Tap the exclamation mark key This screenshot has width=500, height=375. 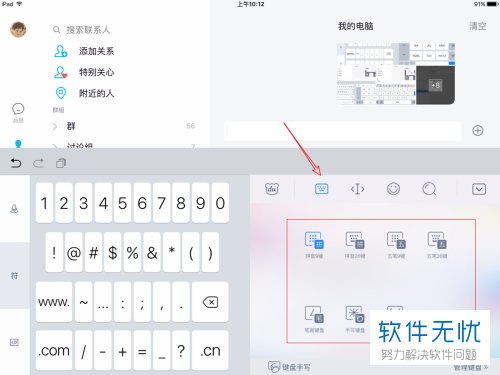[x=54, y=252]
